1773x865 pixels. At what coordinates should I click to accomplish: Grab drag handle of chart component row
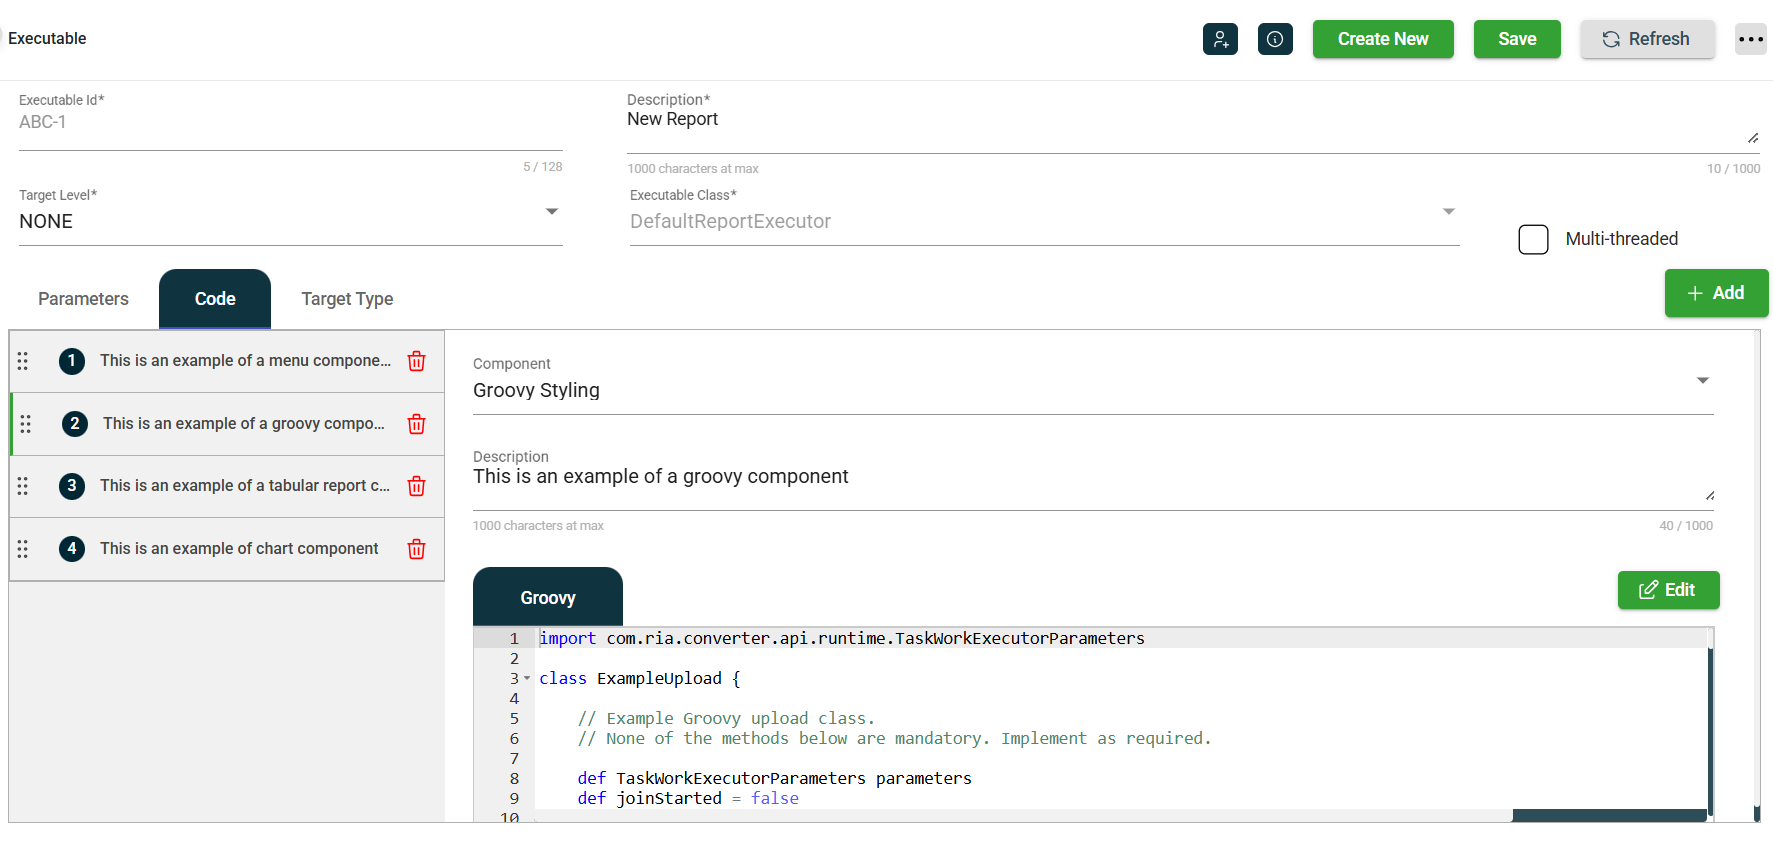tap(23, 549)
